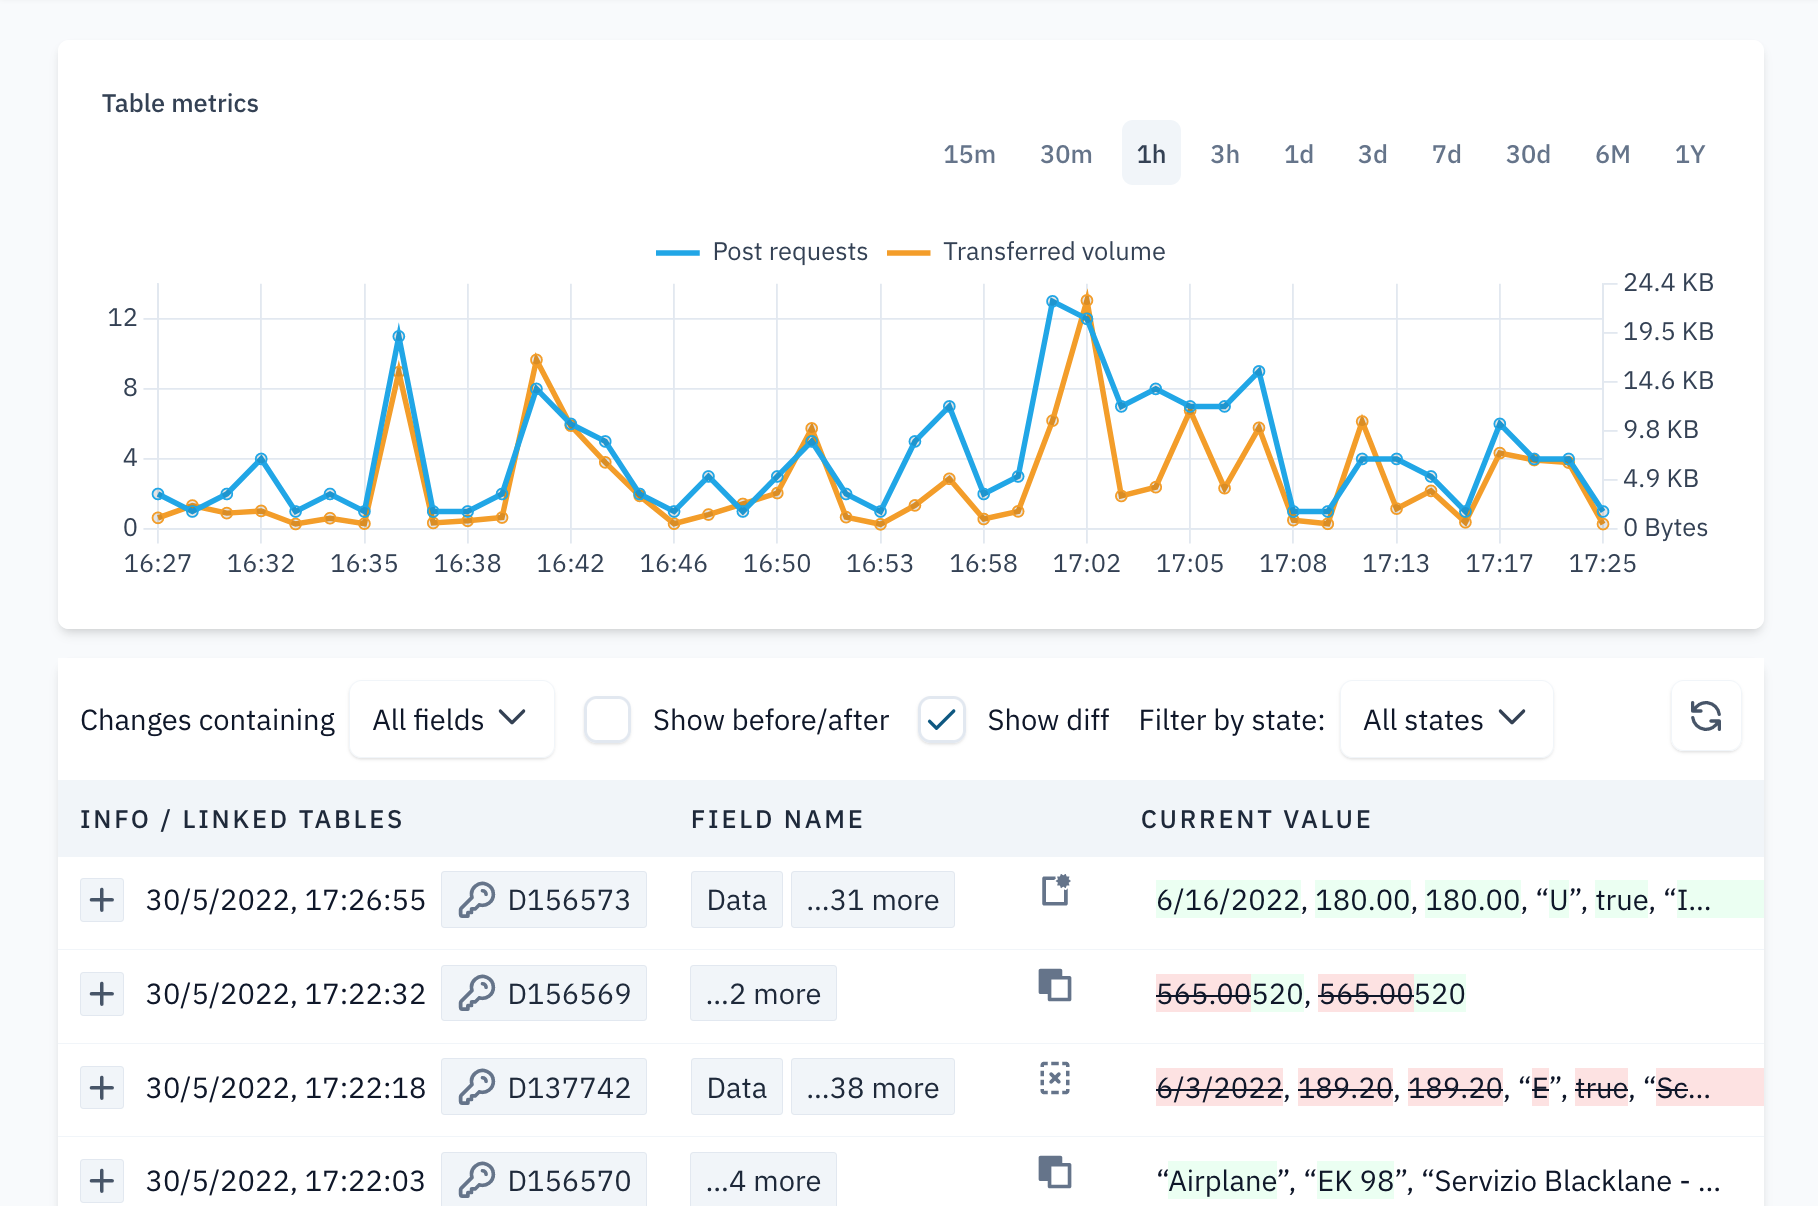Enable the Show before/after checkbox

click(x=607, y=719)
